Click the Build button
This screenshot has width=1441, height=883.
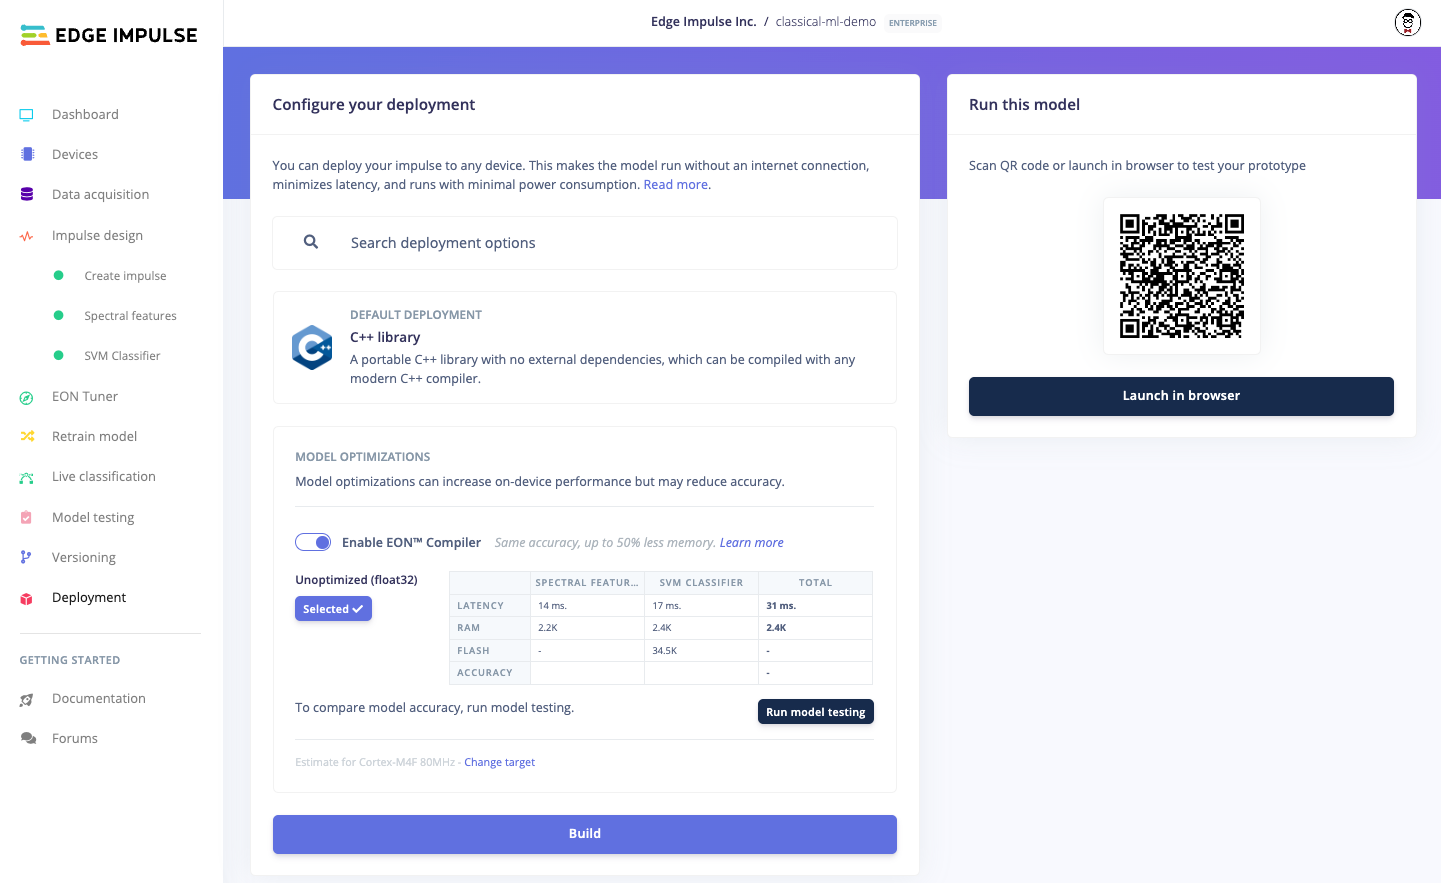585,834
